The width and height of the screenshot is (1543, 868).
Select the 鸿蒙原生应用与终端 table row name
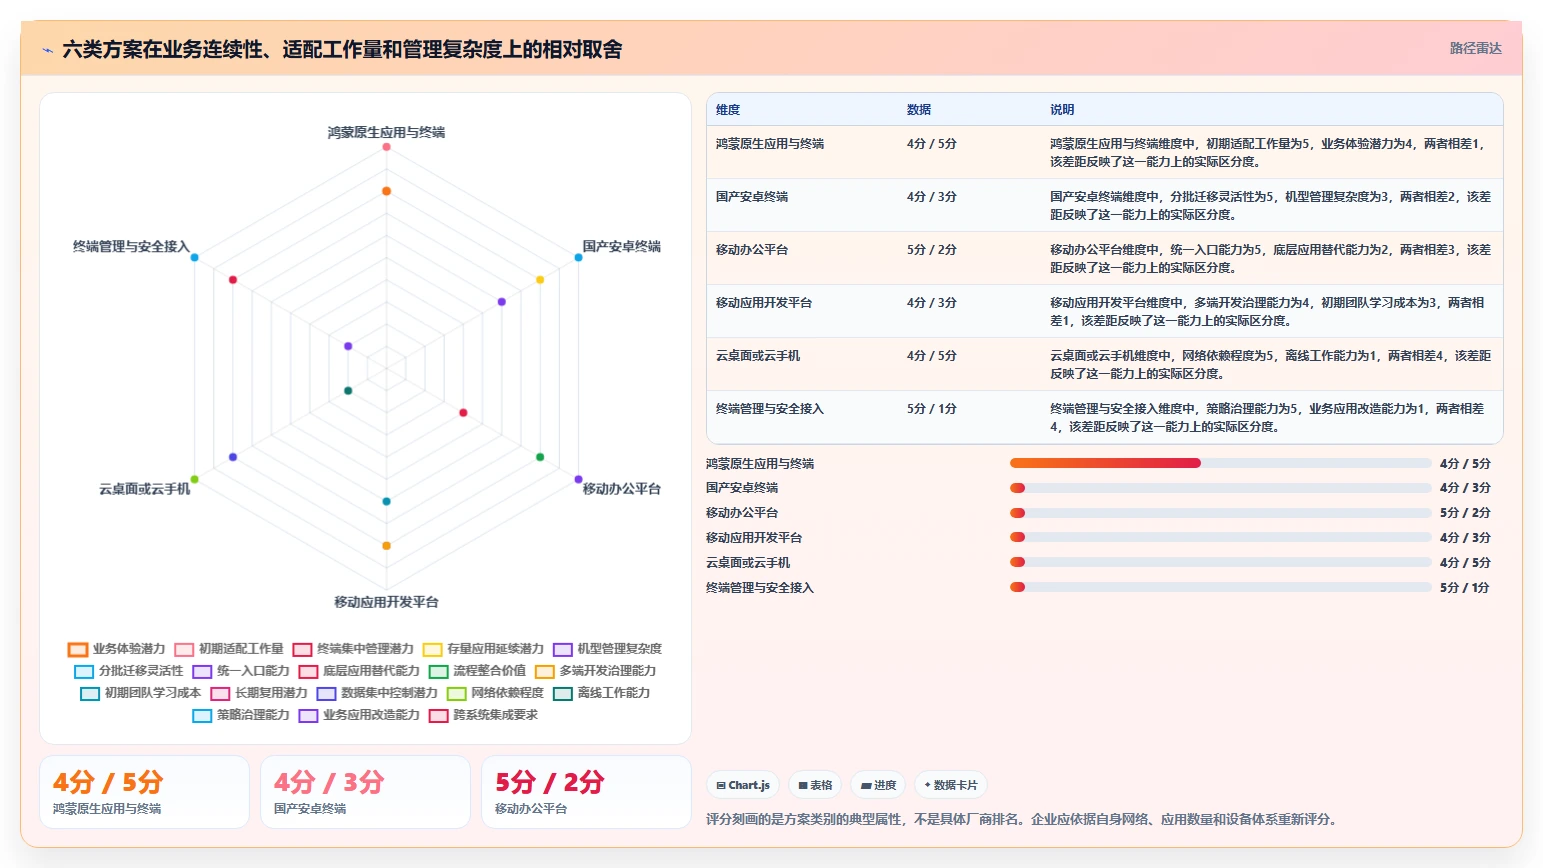pos(770,144)
